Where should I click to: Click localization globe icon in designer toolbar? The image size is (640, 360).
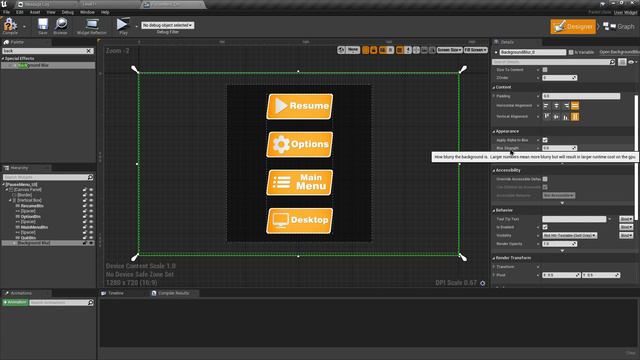tap(341, 50)
